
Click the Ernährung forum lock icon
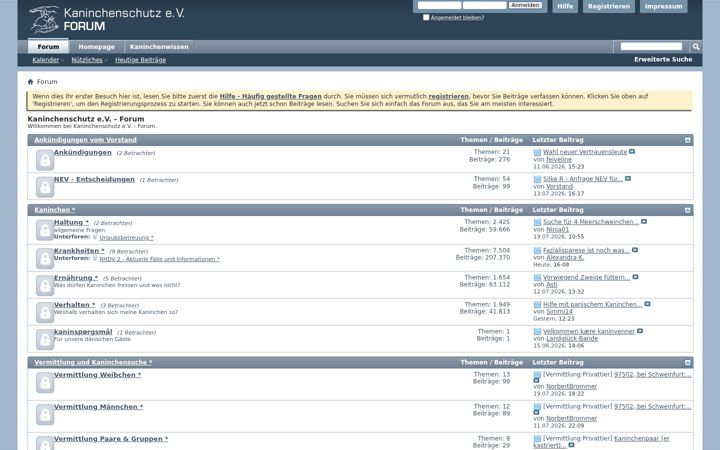[x=45, y=286]
